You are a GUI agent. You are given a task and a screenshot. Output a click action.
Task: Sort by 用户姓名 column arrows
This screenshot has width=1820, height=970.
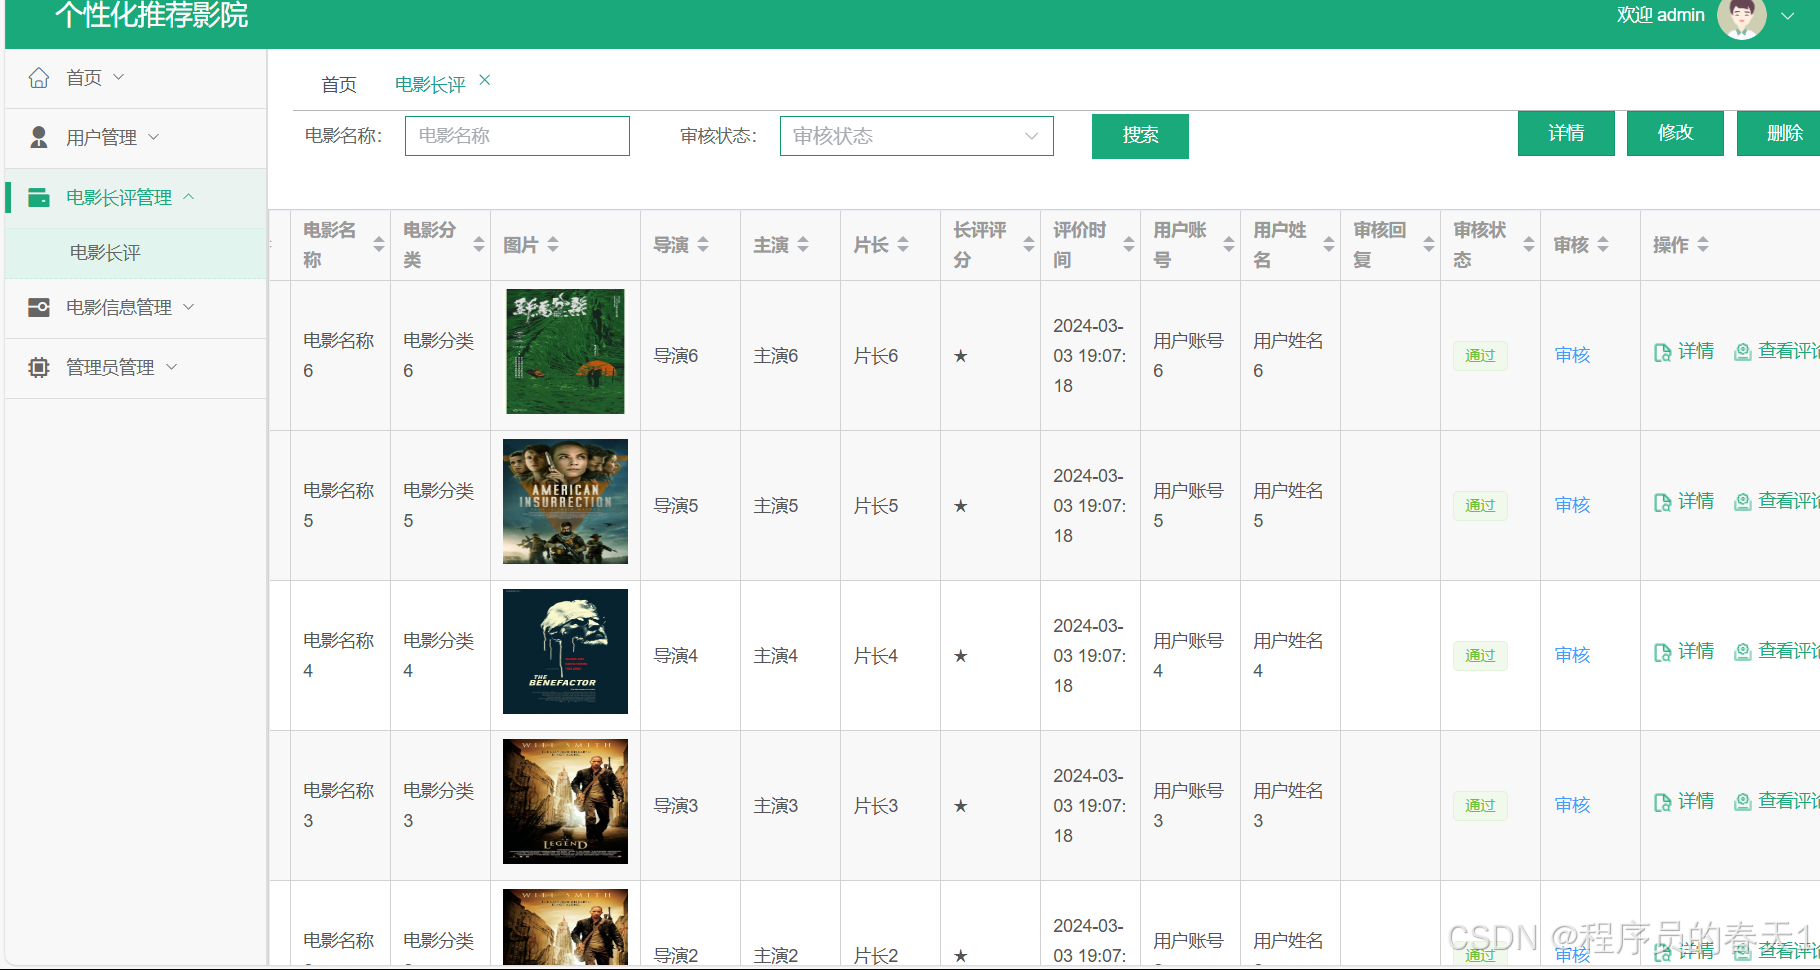1329,245
